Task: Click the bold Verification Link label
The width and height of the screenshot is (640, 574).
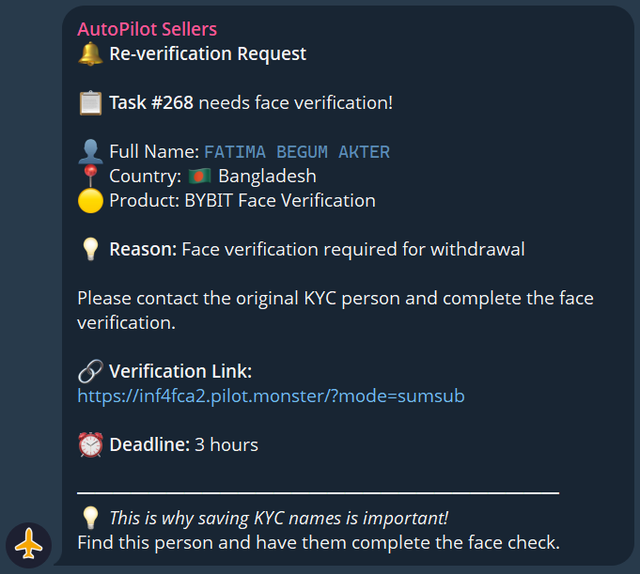Action: pyautogui.click(x=180, y=372)
